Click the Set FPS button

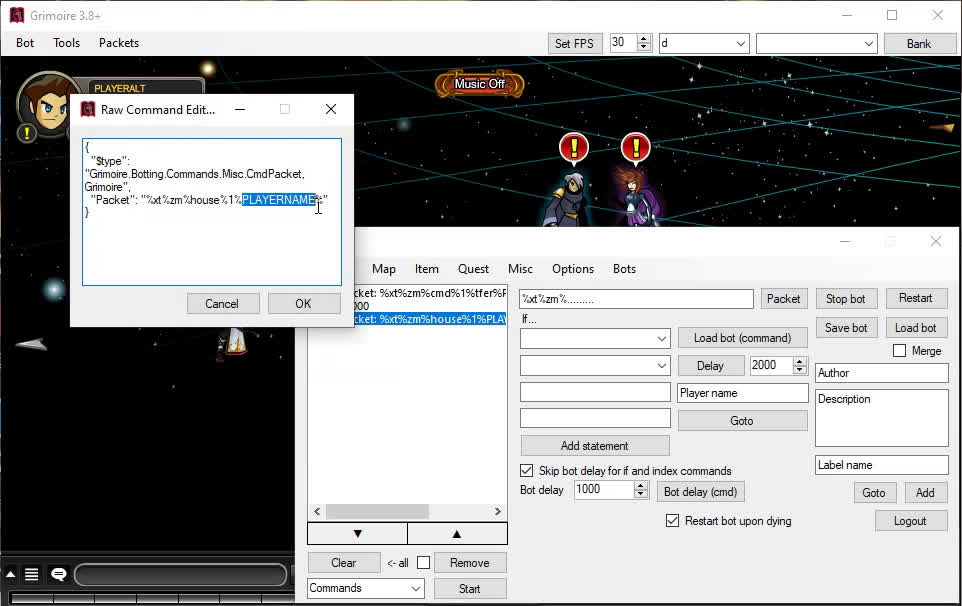tap(574, 44)
